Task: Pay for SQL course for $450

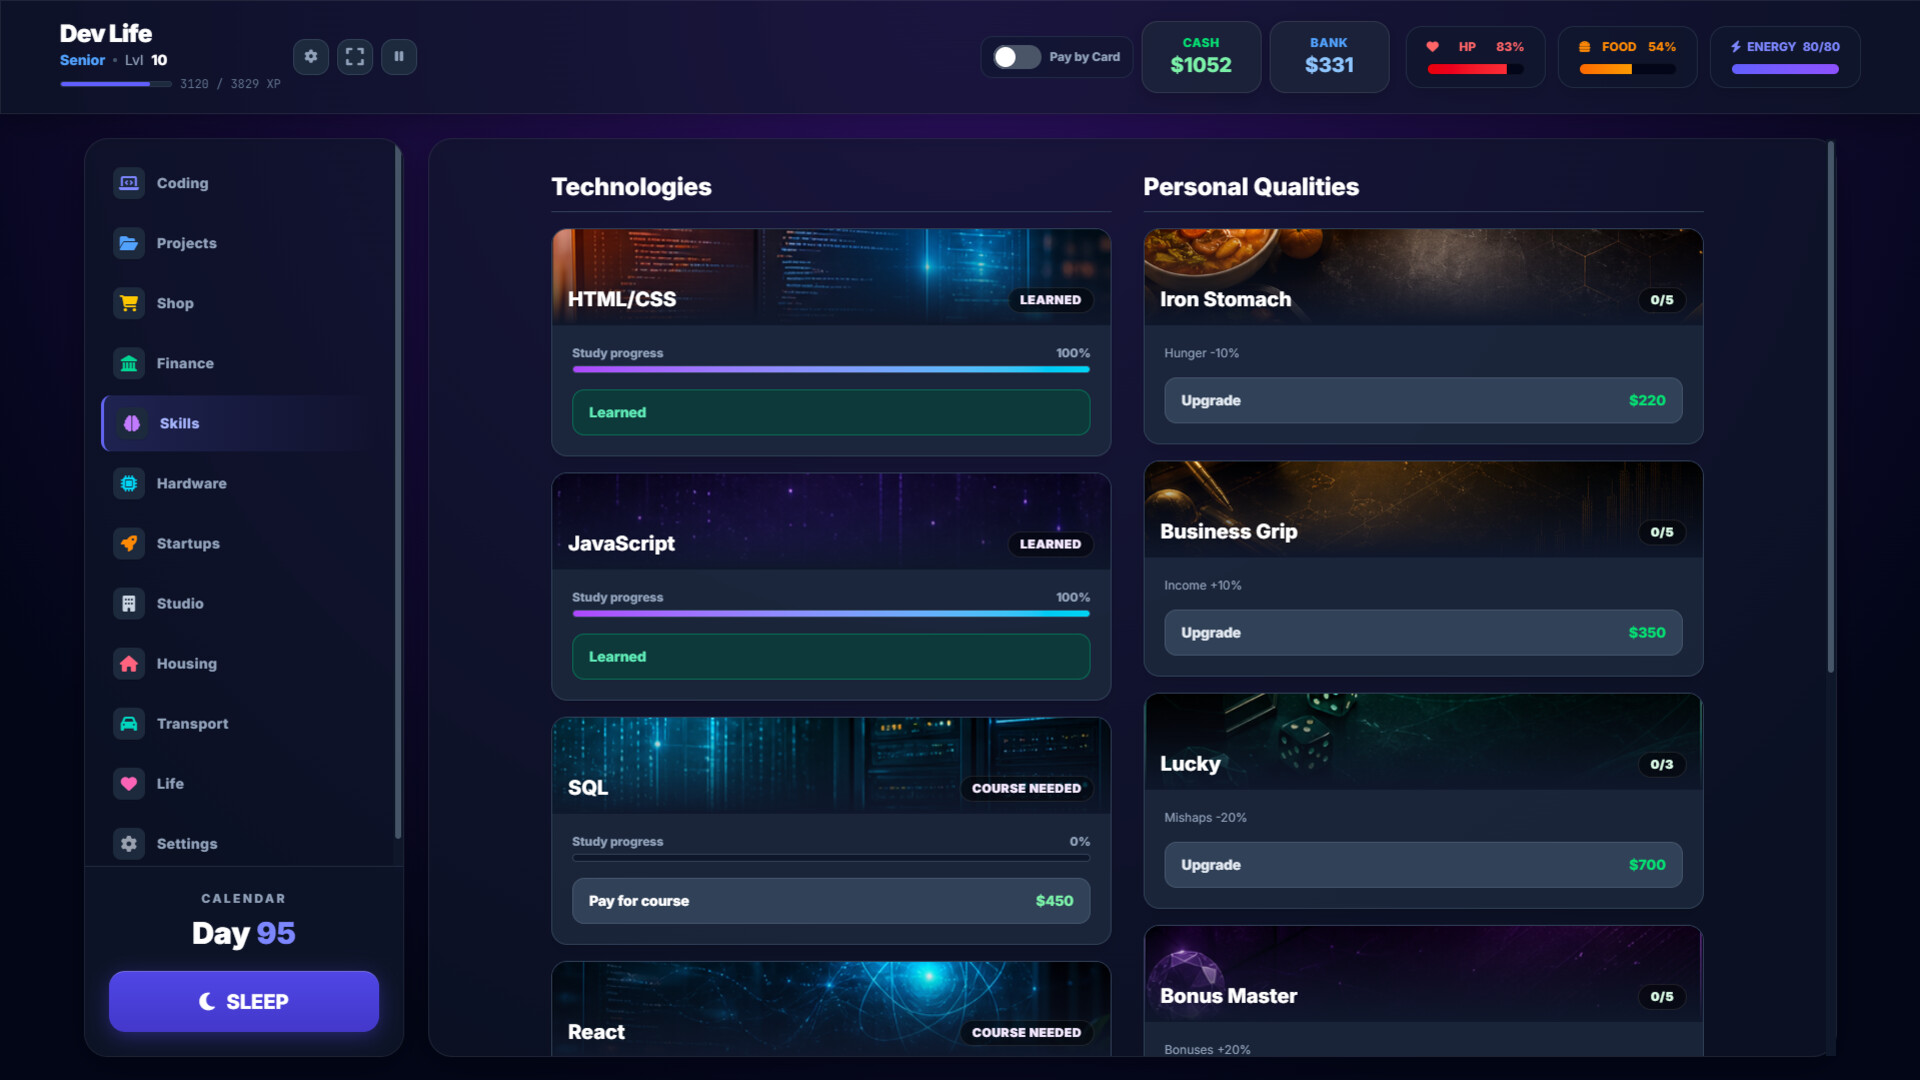Action: coord(831,901)
